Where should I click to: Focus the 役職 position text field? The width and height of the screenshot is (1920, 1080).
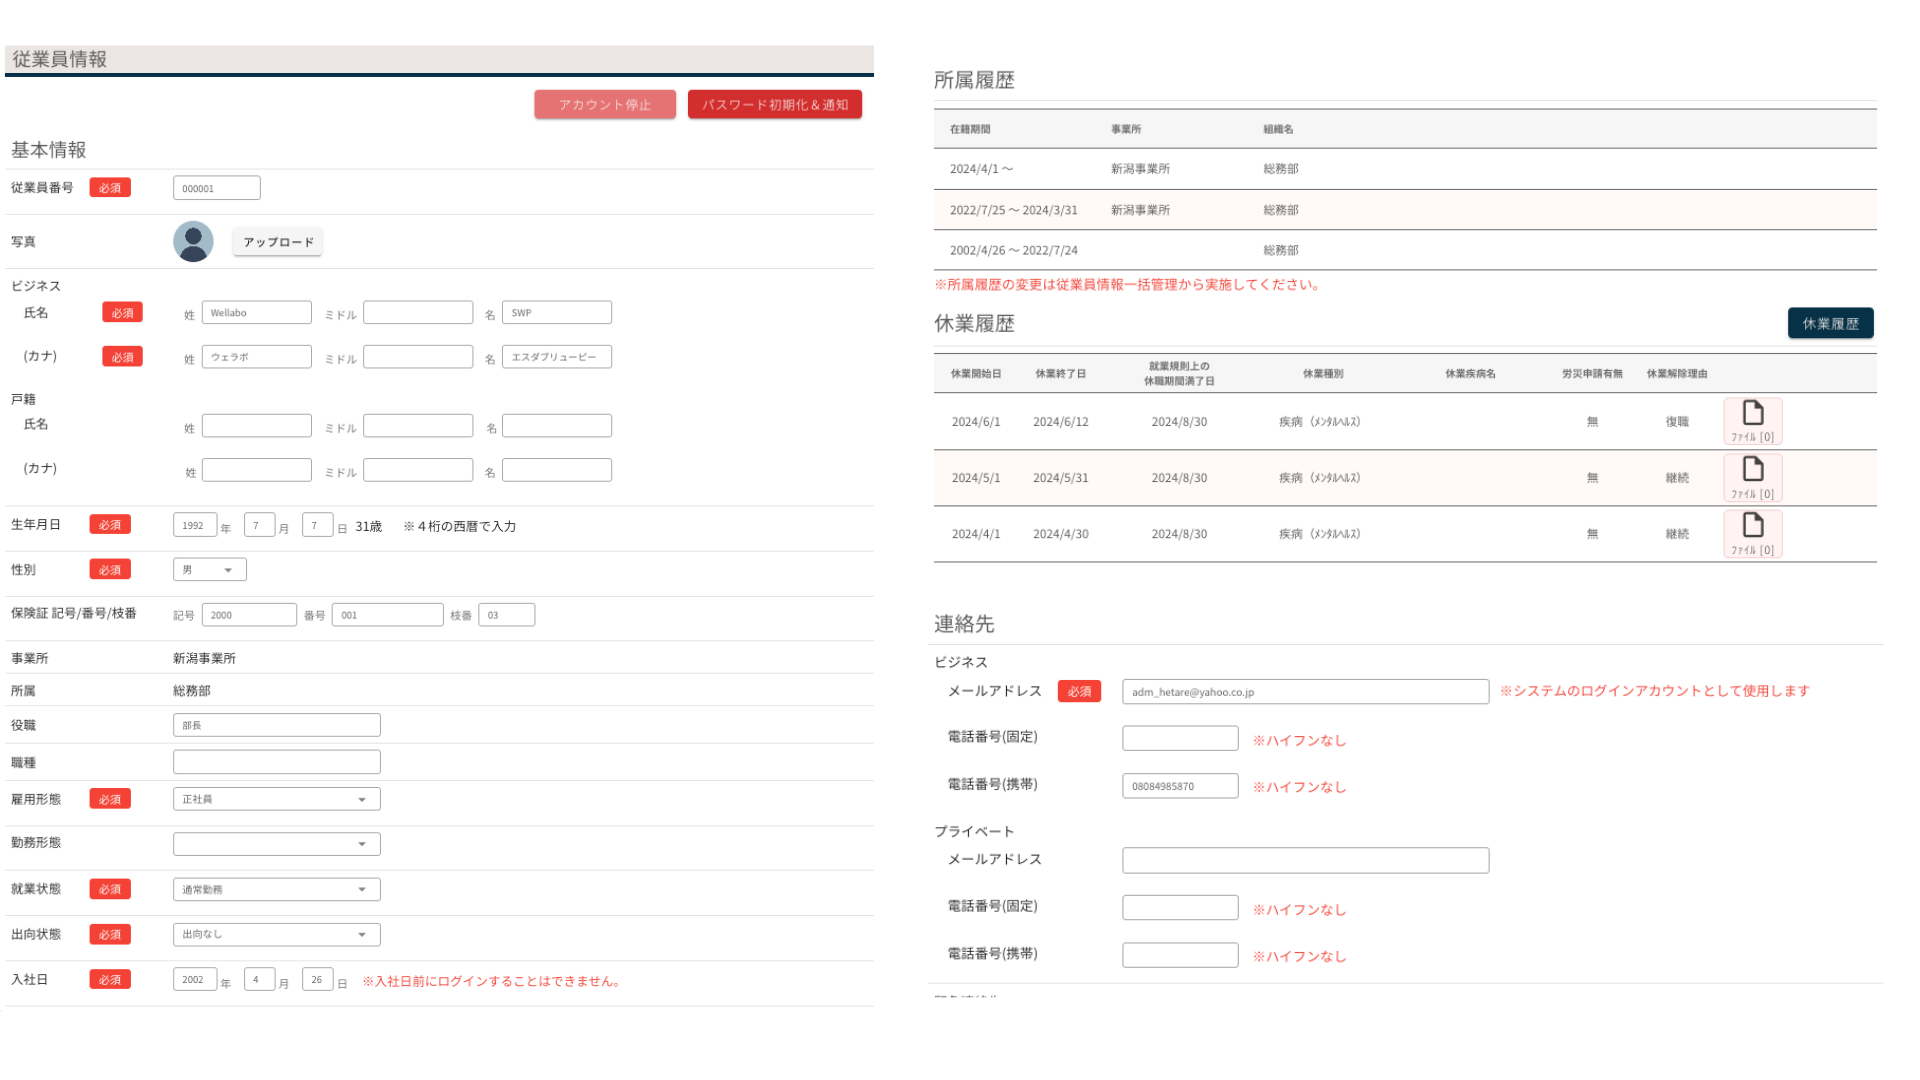[x=276, y=725]
